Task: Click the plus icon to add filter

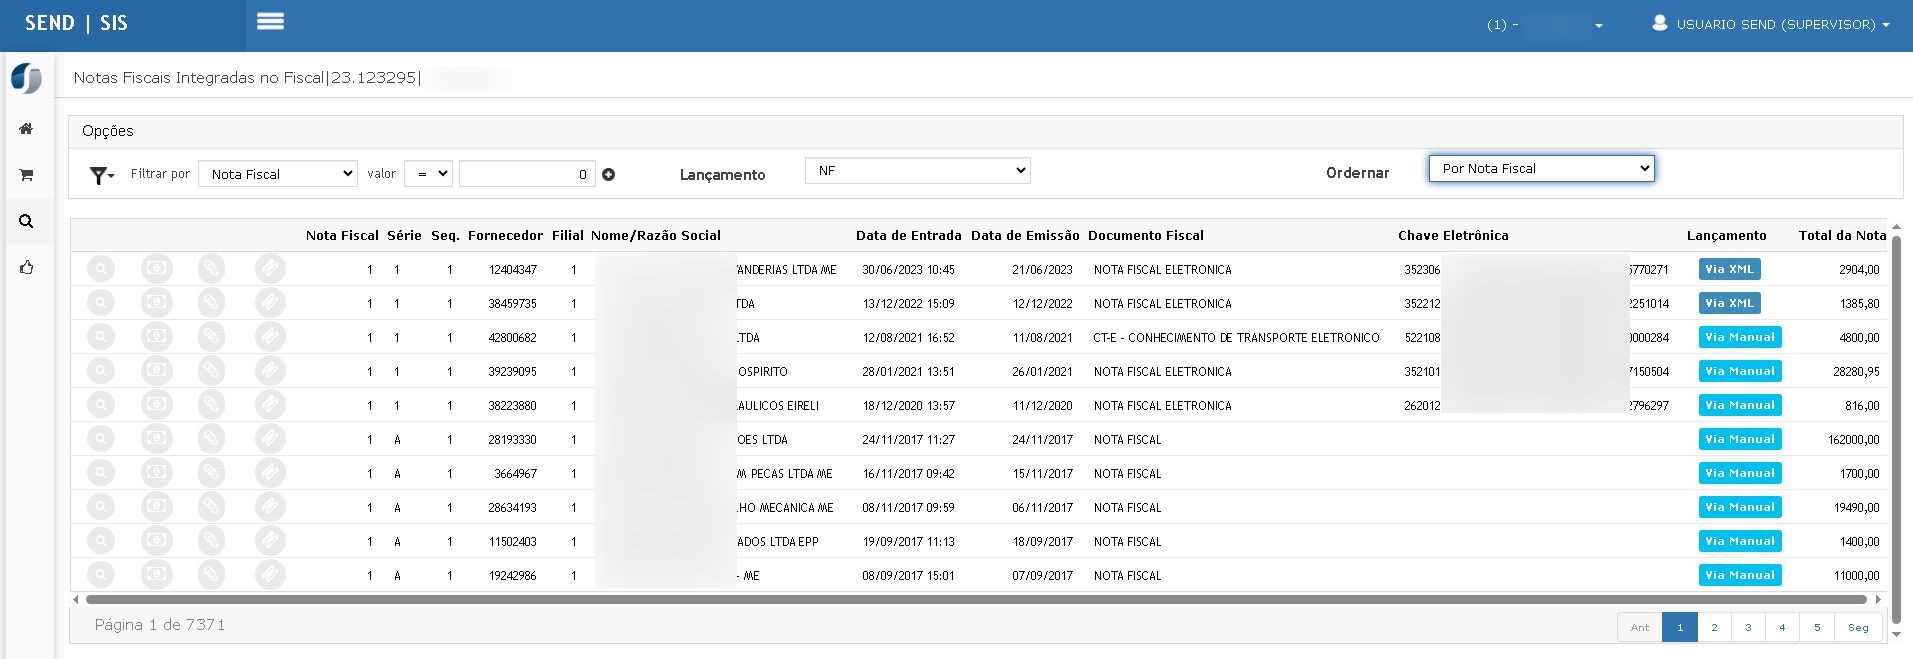Action: click(608, 174)
